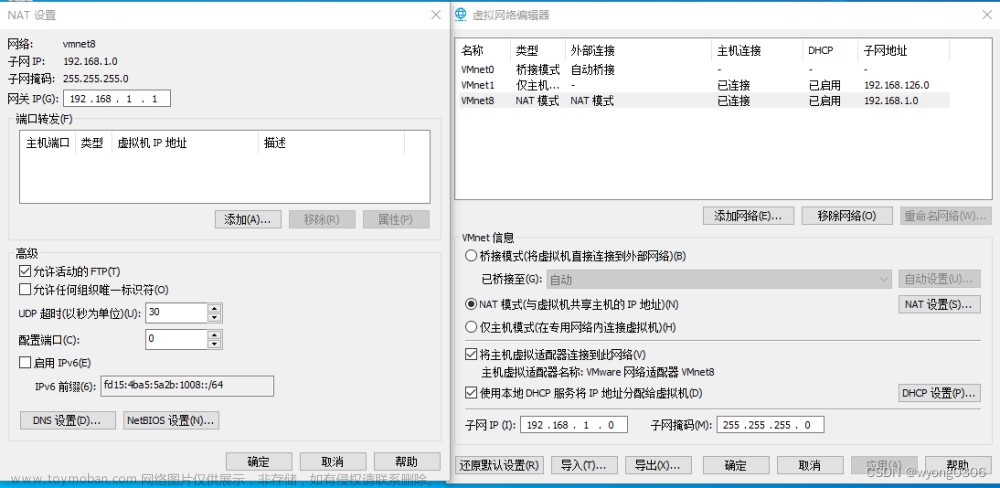Increase 配置端口 with up arrow
This screenshot has height=488, width=1000.
(214, 335)
